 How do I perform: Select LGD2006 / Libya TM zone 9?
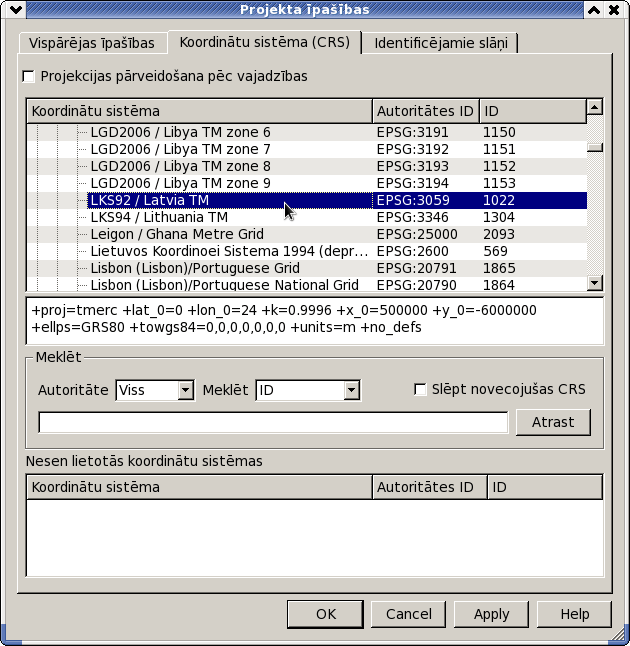pos(307,183)
